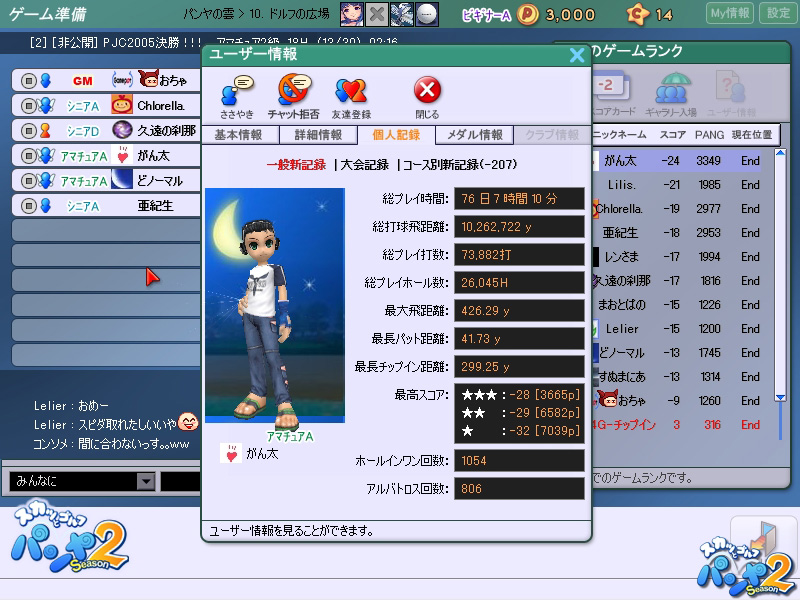This screenshot has height=600, width=800.
Task: Click the Chlorella player avatar icon
Action: point(122,105)
